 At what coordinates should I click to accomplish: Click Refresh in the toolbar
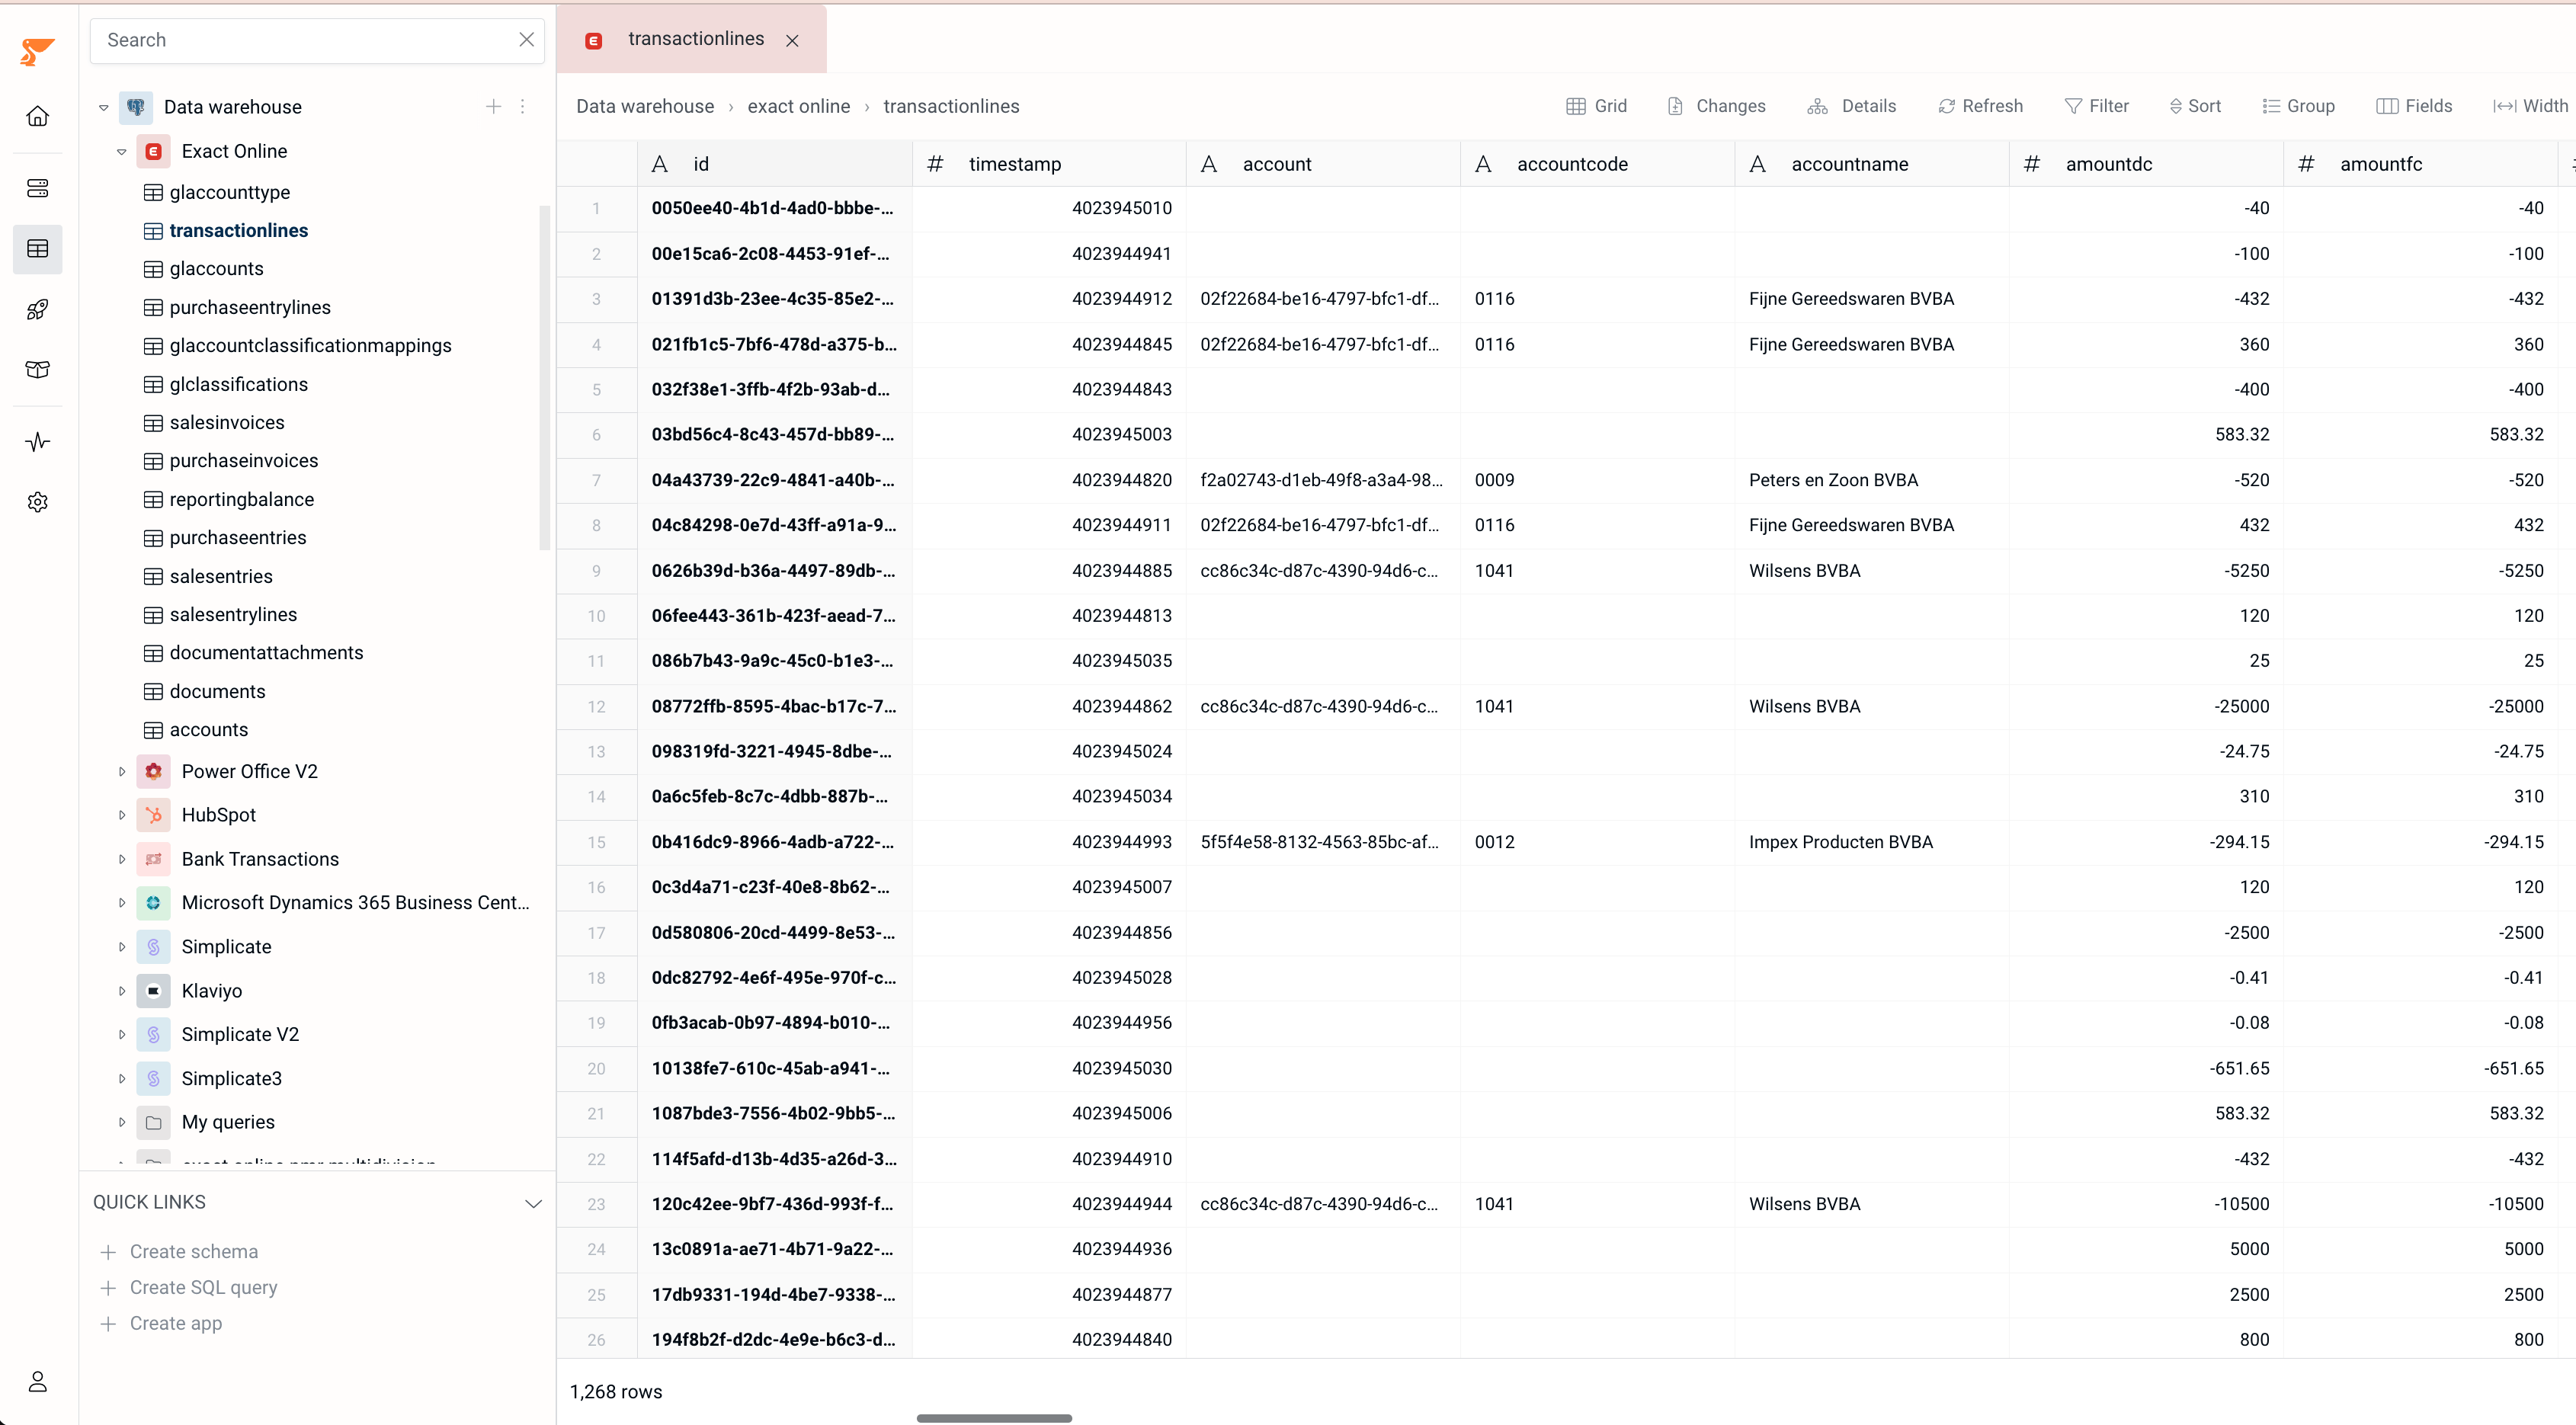coord(1980,106)
